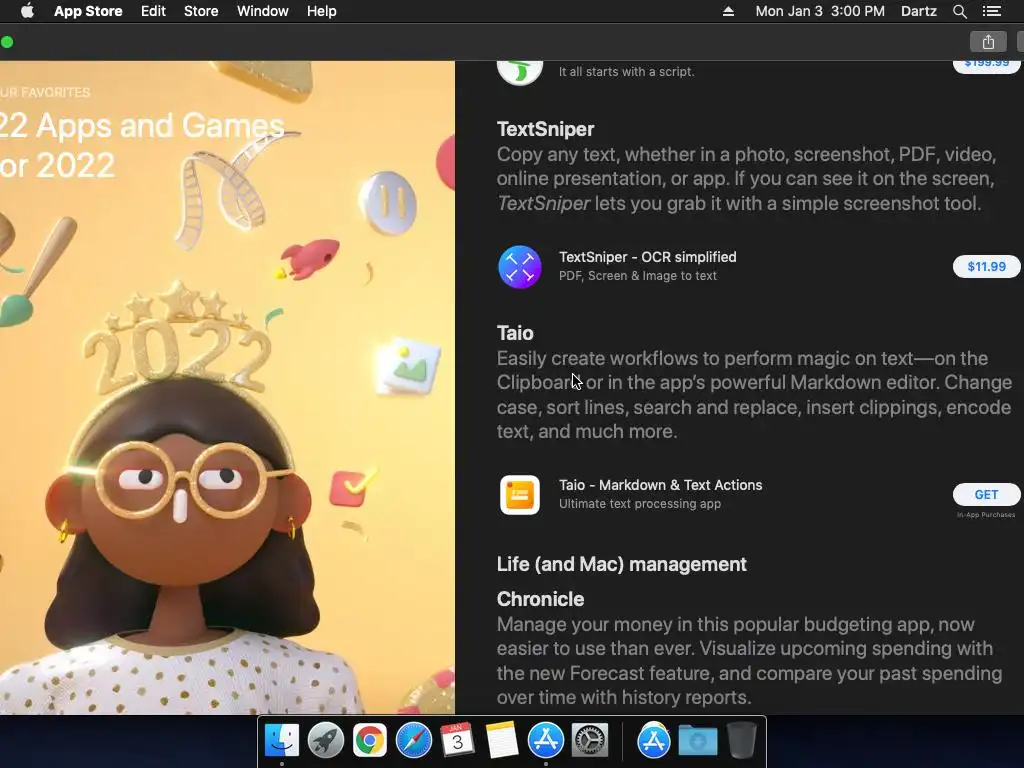Click Life (and Mac) management heading
The image size is (1024, 768).
[622, 564]
